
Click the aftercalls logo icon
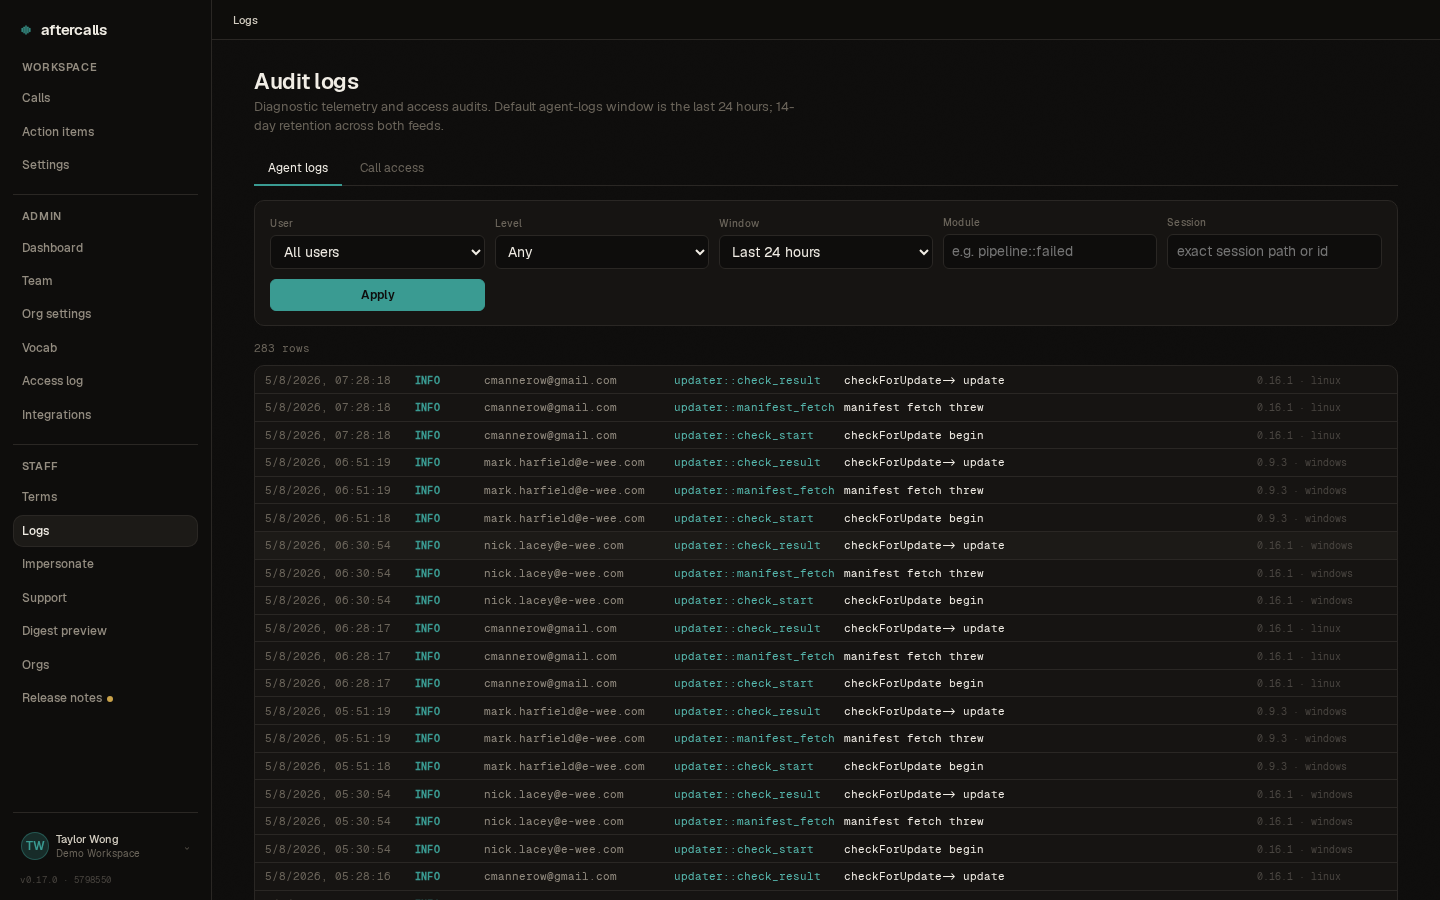(26, 30)
